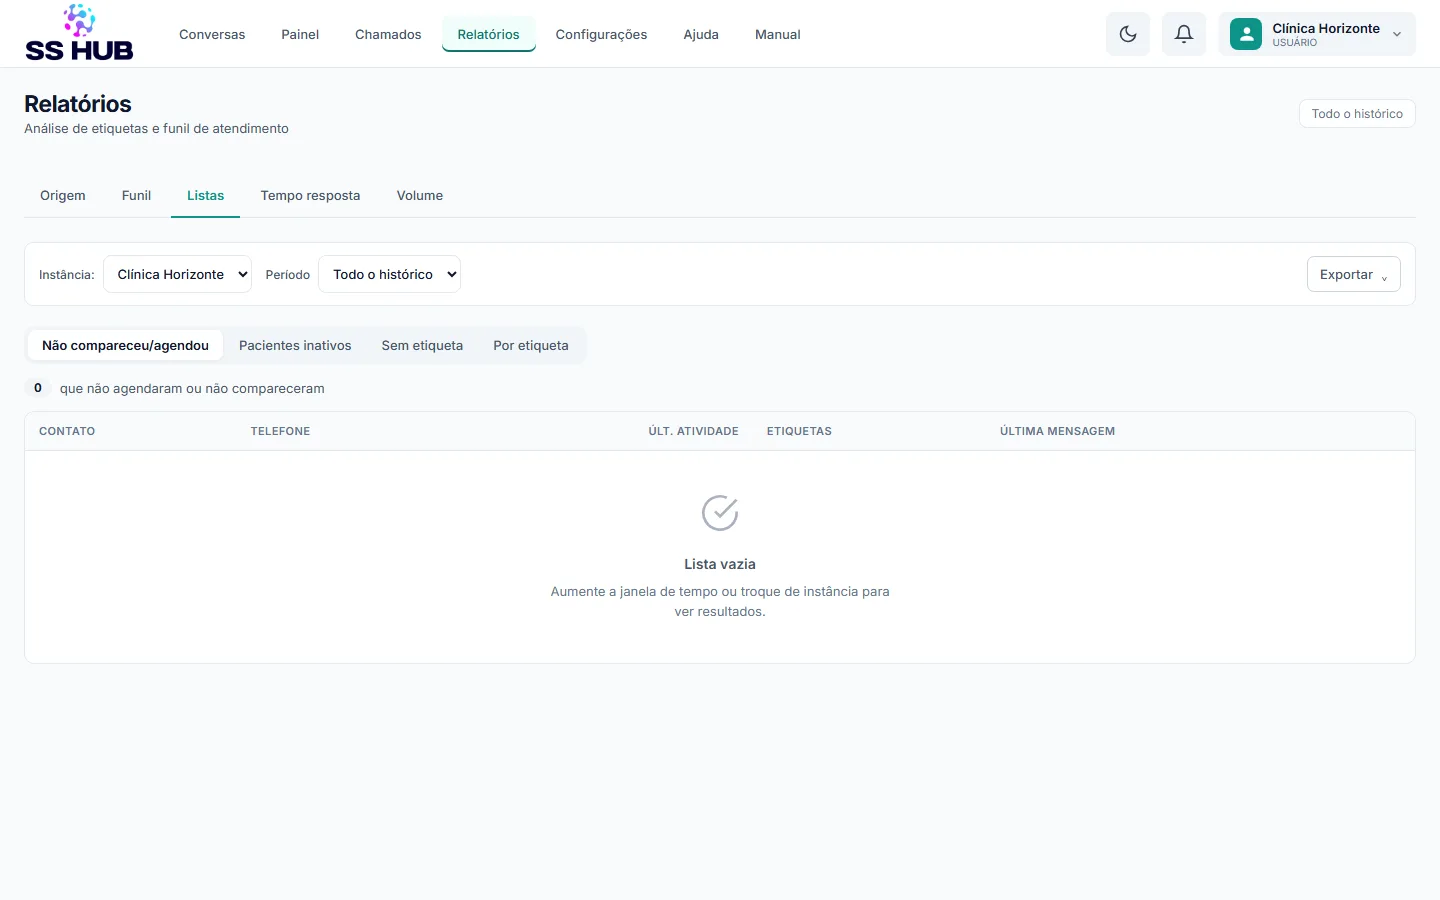The image size is (1440, 900).
Task: Click the ÚLTIMA MENSAGEM column header
Action: [1057, 431]
